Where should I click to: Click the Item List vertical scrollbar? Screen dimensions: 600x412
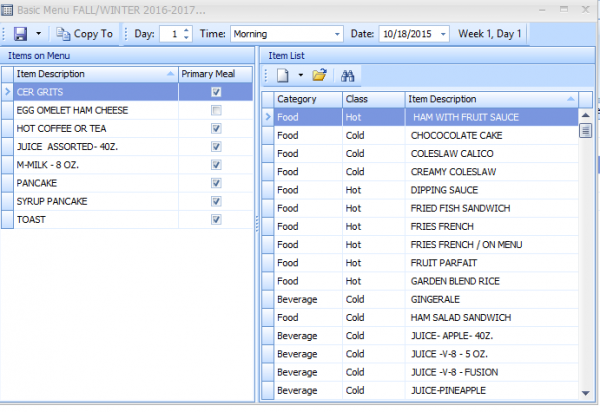[585, 250]
